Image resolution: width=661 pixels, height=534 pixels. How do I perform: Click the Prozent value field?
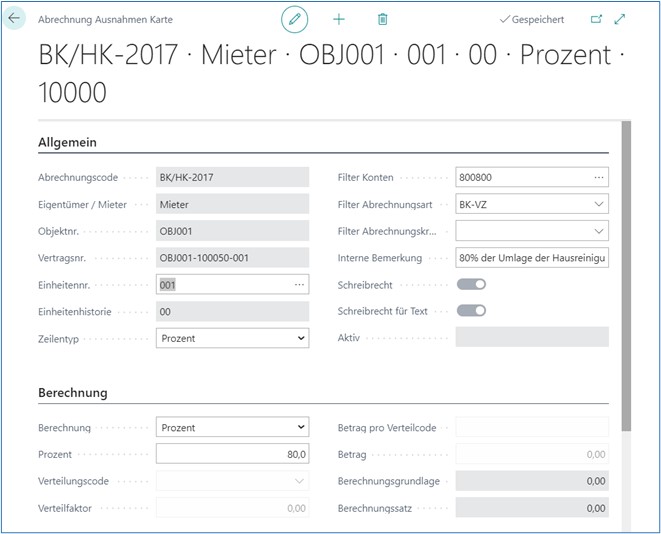point(232,454)
